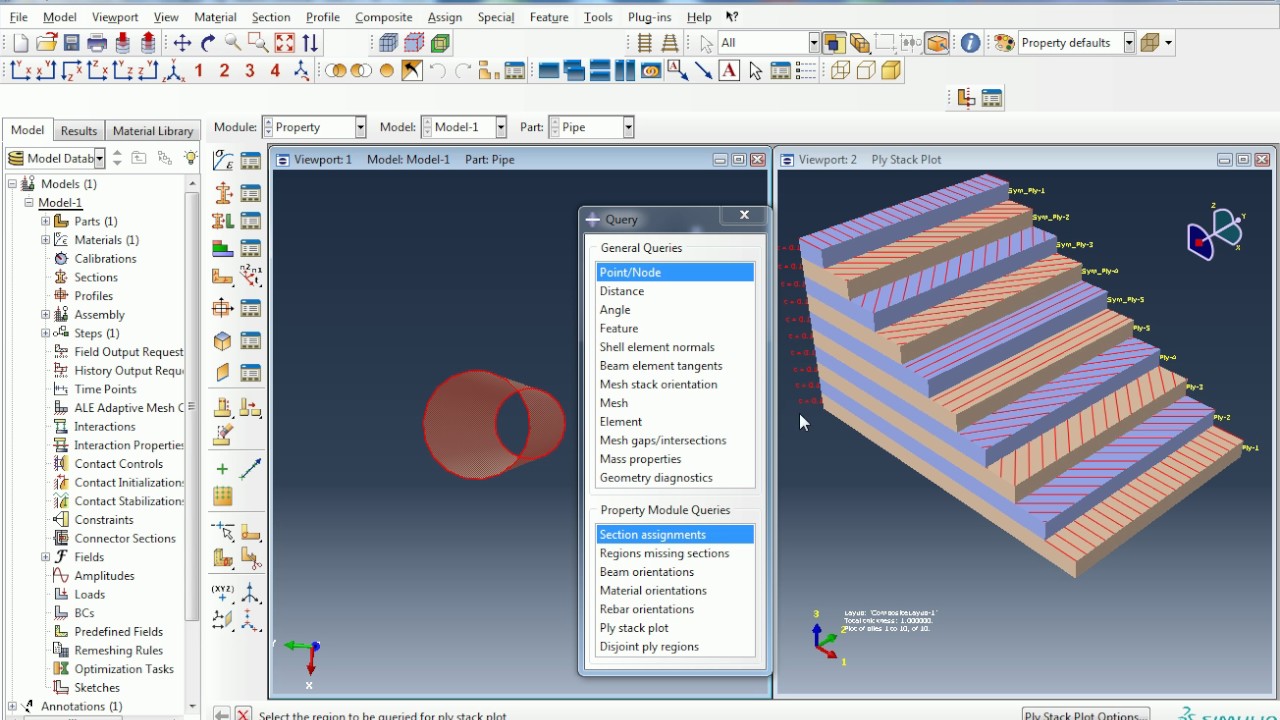Apply custom view 3
This screenshot has width=1280, height=720.
pos(250,71)
